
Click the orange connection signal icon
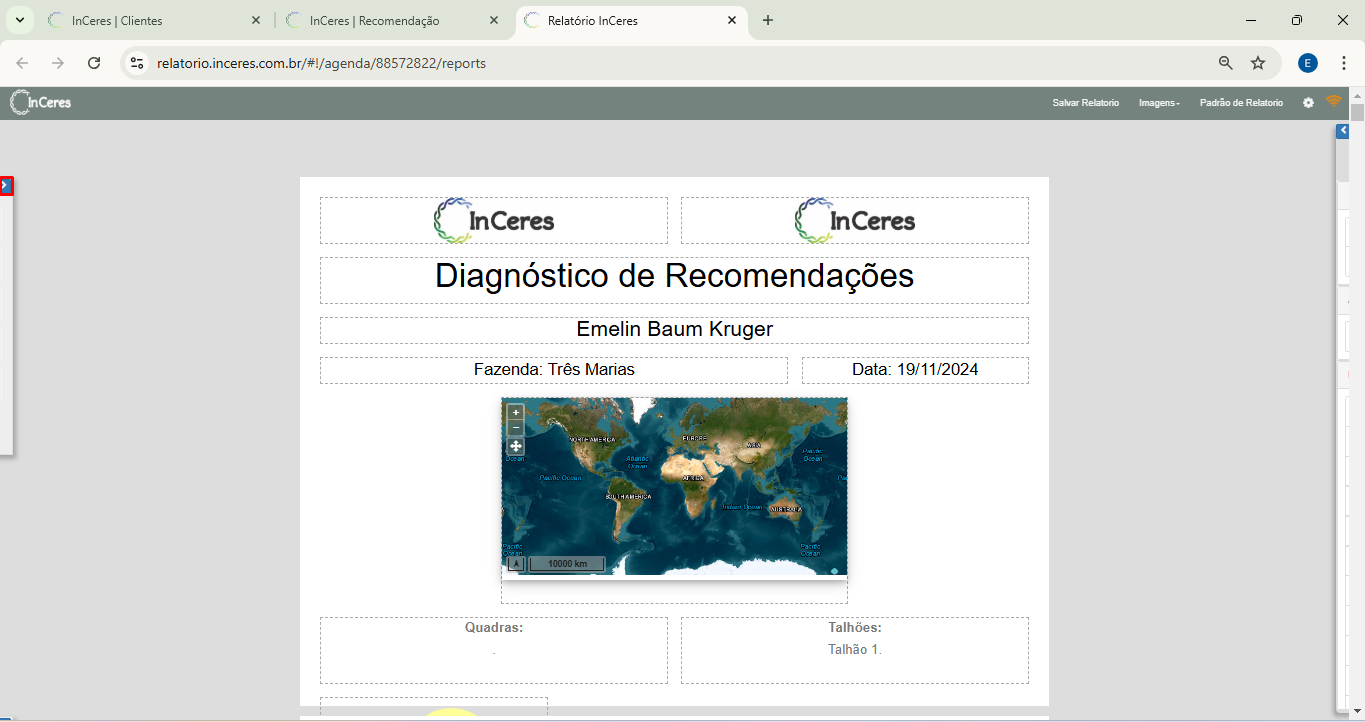[x=1334, y=101]
